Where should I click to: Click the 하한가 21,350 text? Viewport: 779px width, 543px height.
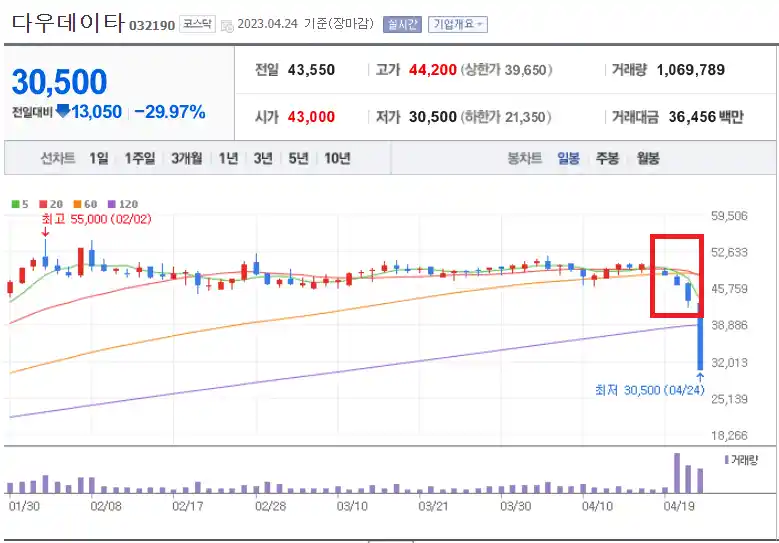coord(506,117)
